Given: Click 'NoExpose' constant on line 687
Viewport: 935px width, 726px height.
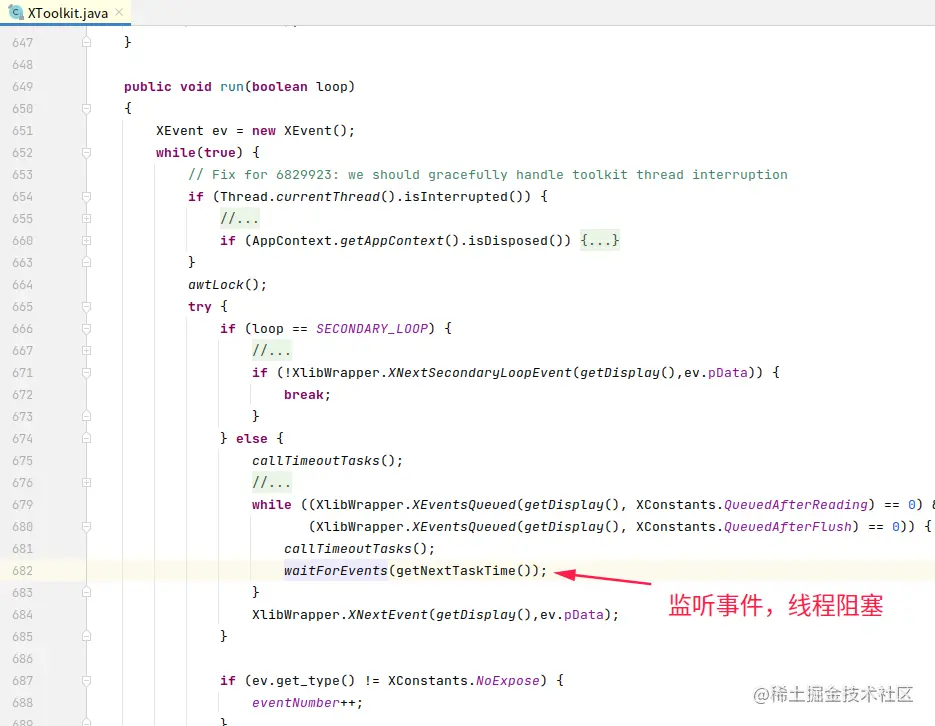Looking at the screenshot, I should (507, 681).
